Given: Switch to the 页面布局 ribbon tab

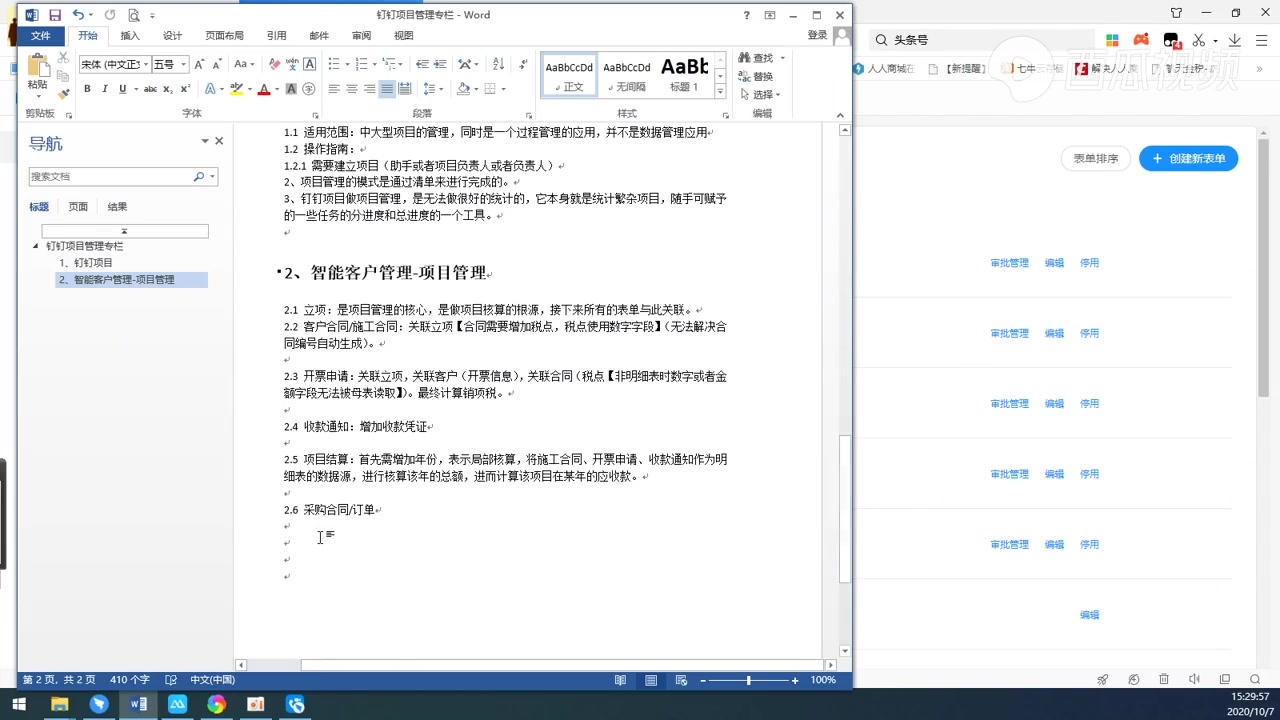Looking at the screenshot, I should [224, 35].
